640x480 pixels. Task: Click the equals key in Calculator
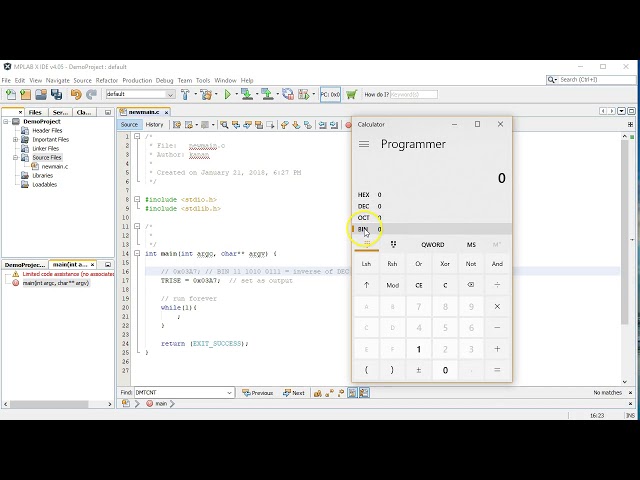[497, 370]
